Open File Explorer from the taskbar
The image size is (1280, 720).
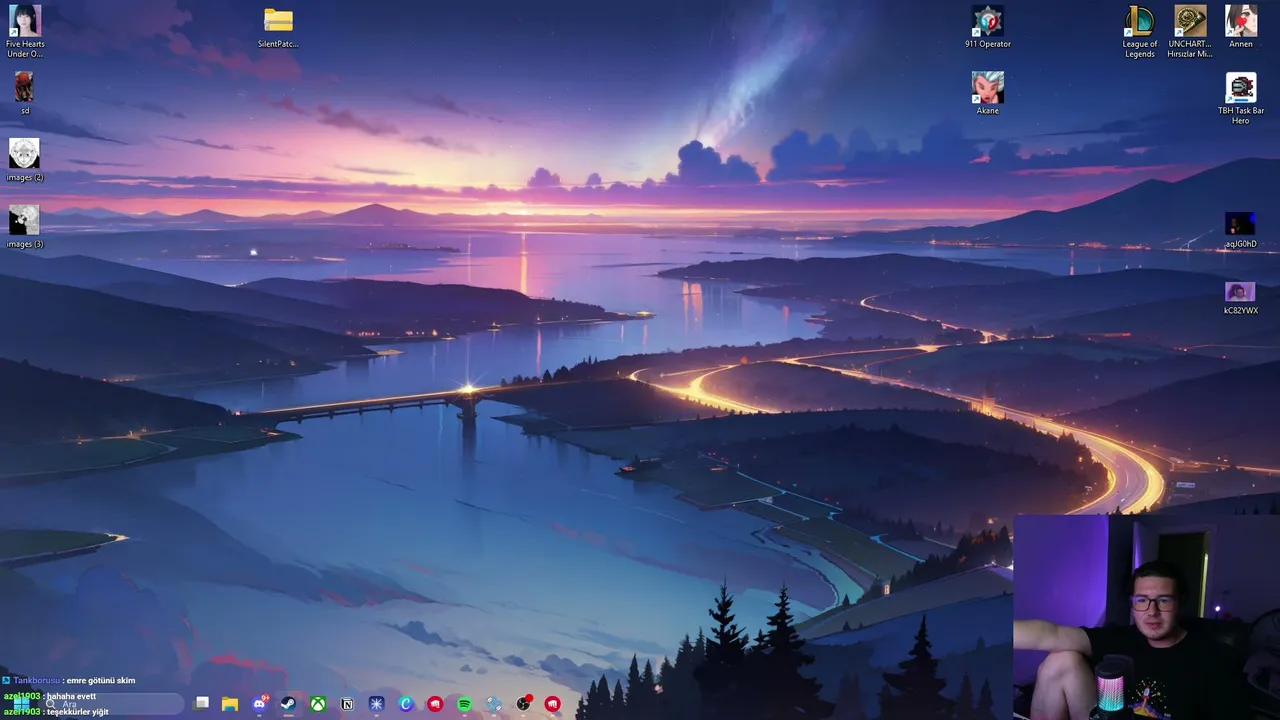pyautogui.click(x=230, y=704)
